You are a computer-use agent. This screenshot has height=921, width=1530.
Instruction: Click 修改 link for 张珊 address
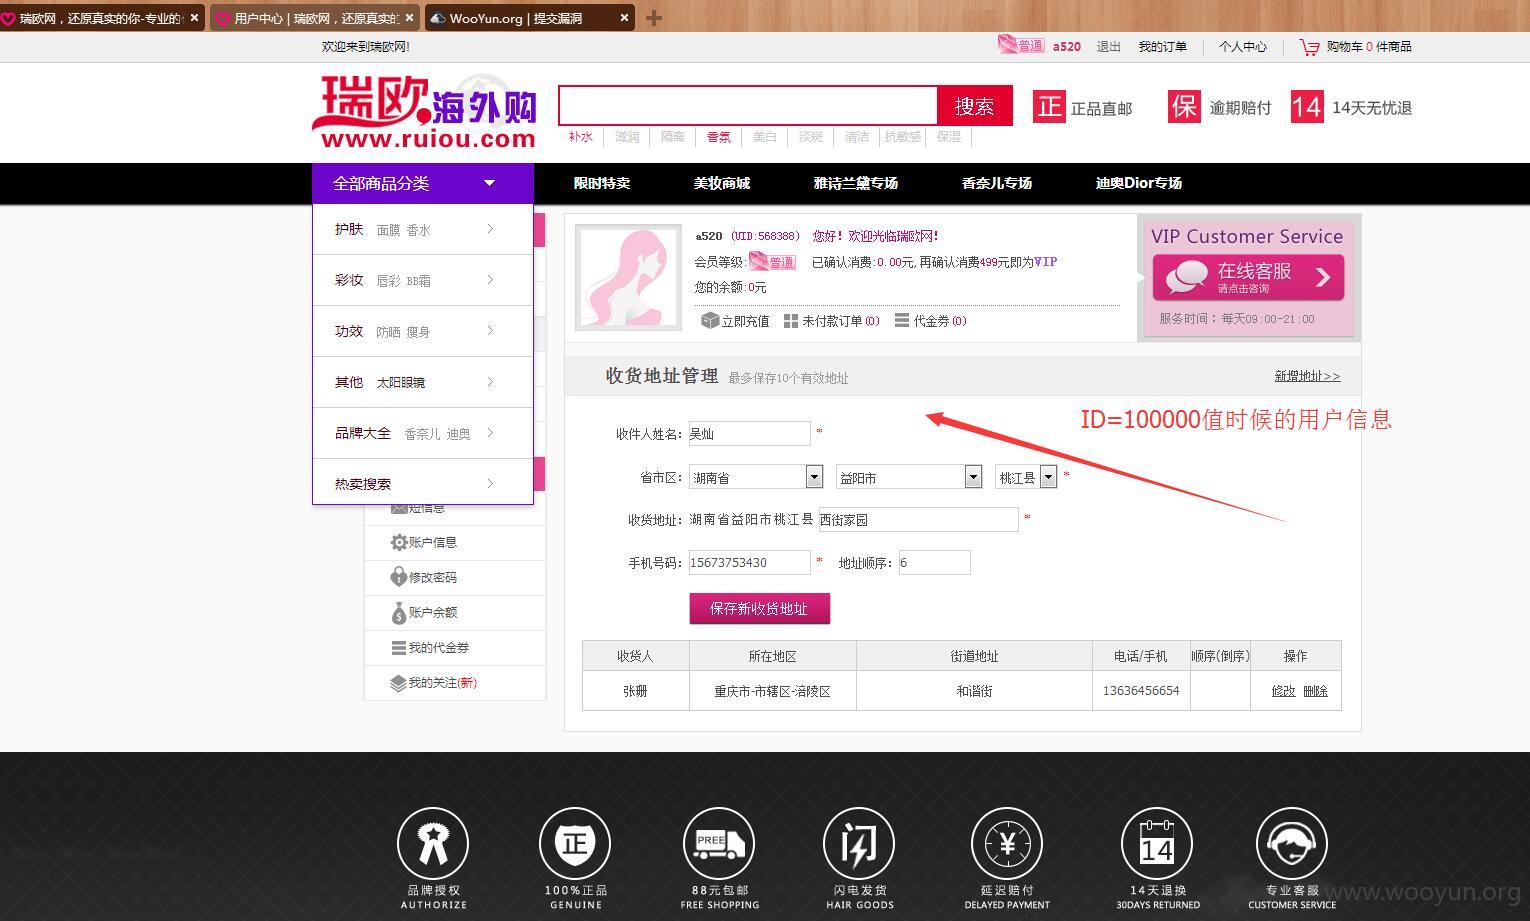click(1283, 691)
